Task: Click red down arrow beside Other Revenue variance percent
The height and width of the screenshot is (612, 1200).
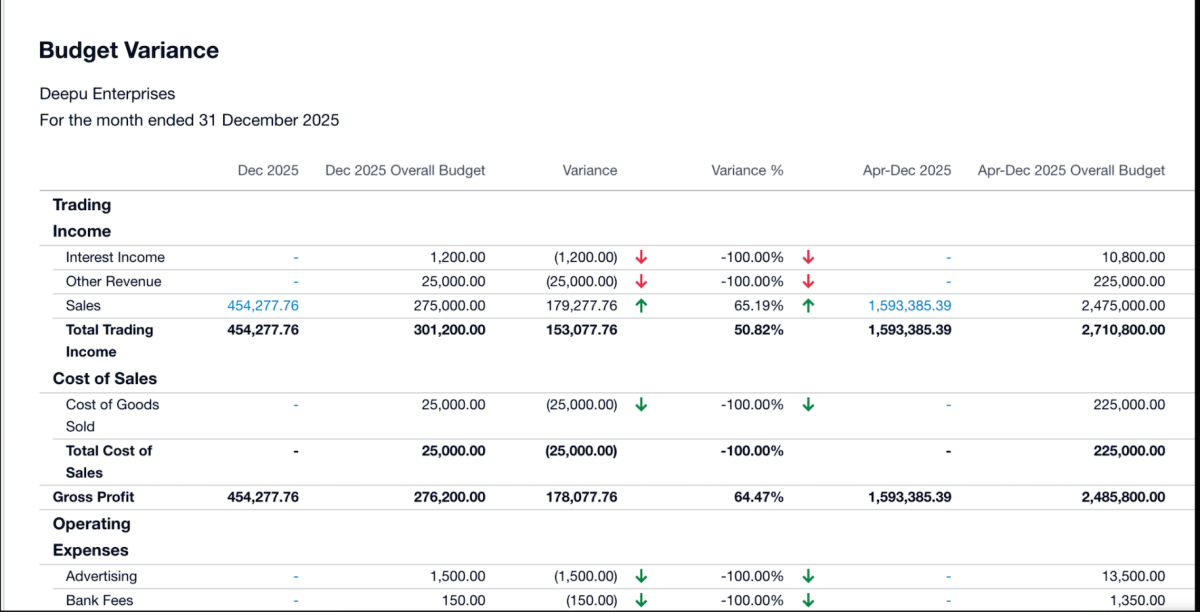Action: pos(808,281)
